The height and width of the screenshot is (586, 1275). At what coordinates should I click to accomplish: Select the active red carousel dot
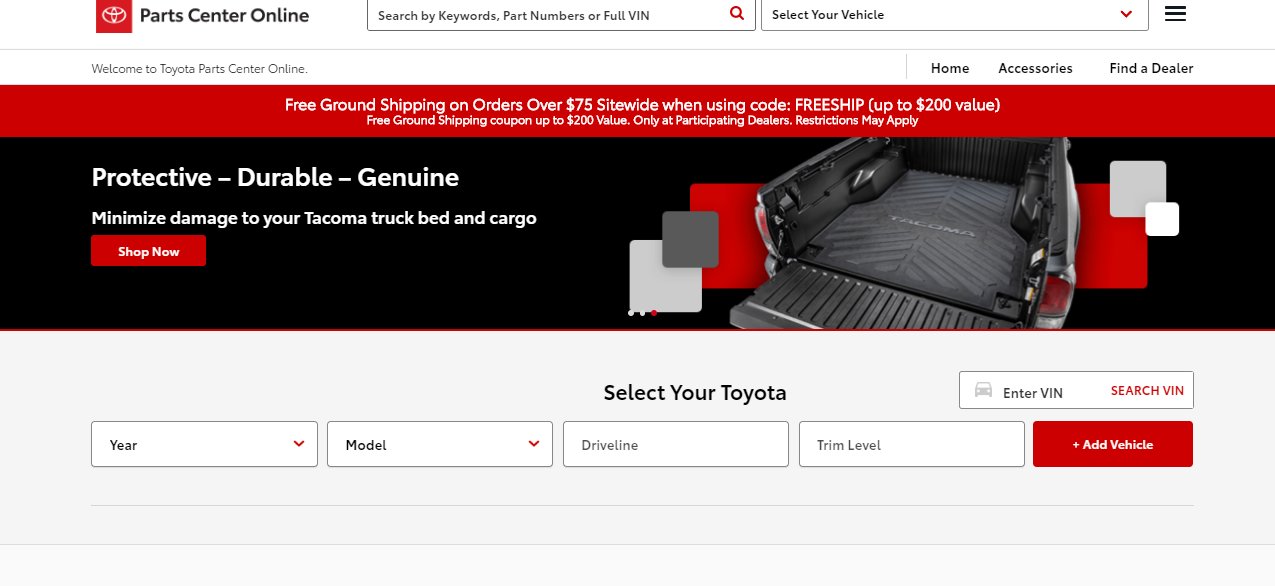(x=654, y=313)
